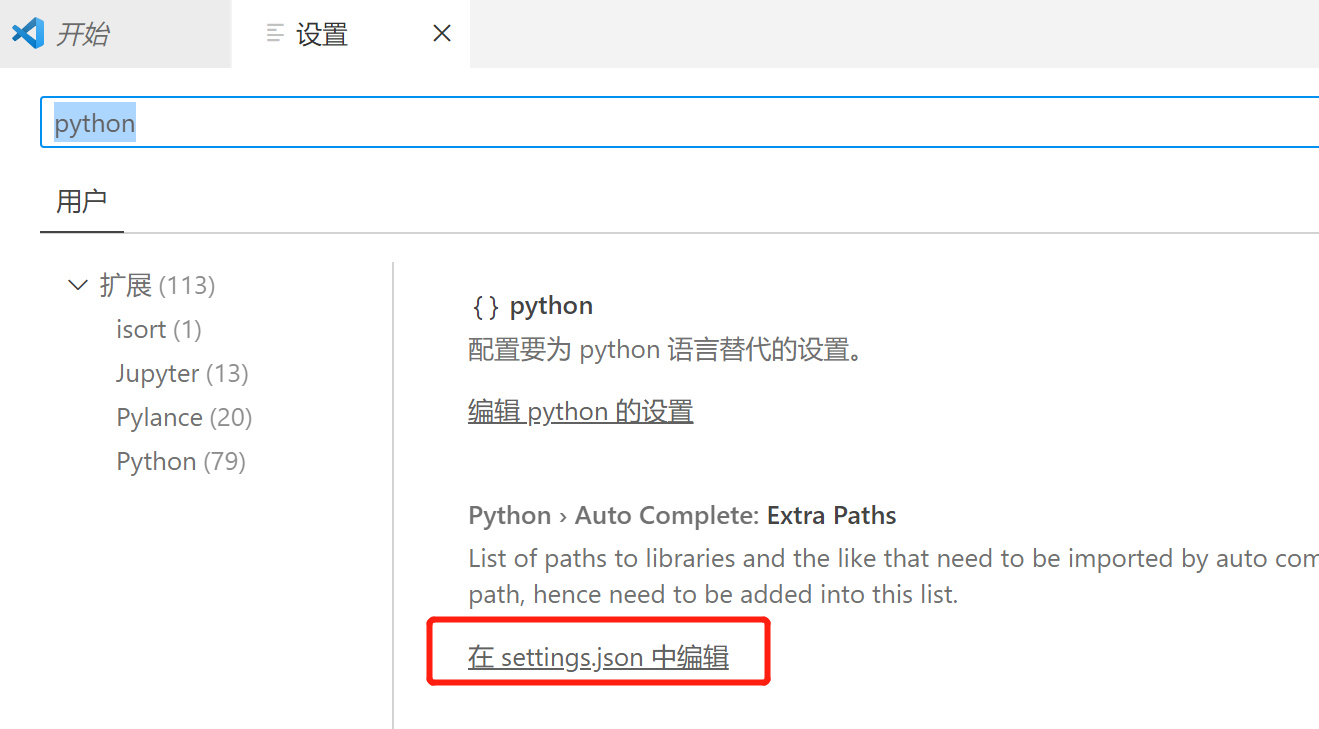The image size is (1319, 729).
Task: Click the settings file icon on 设置 tab
Action: (275, 34)
